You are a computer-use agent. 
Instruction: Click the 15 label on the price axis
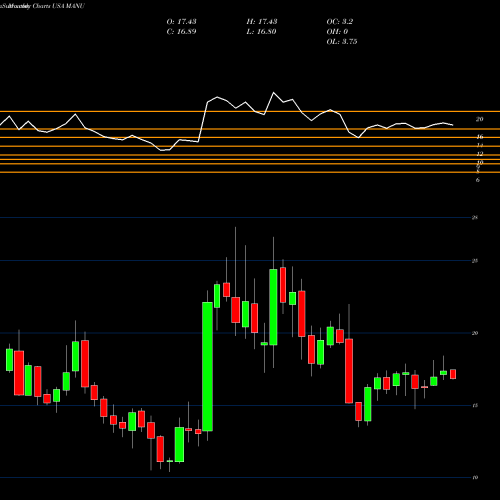pos(475,405)
